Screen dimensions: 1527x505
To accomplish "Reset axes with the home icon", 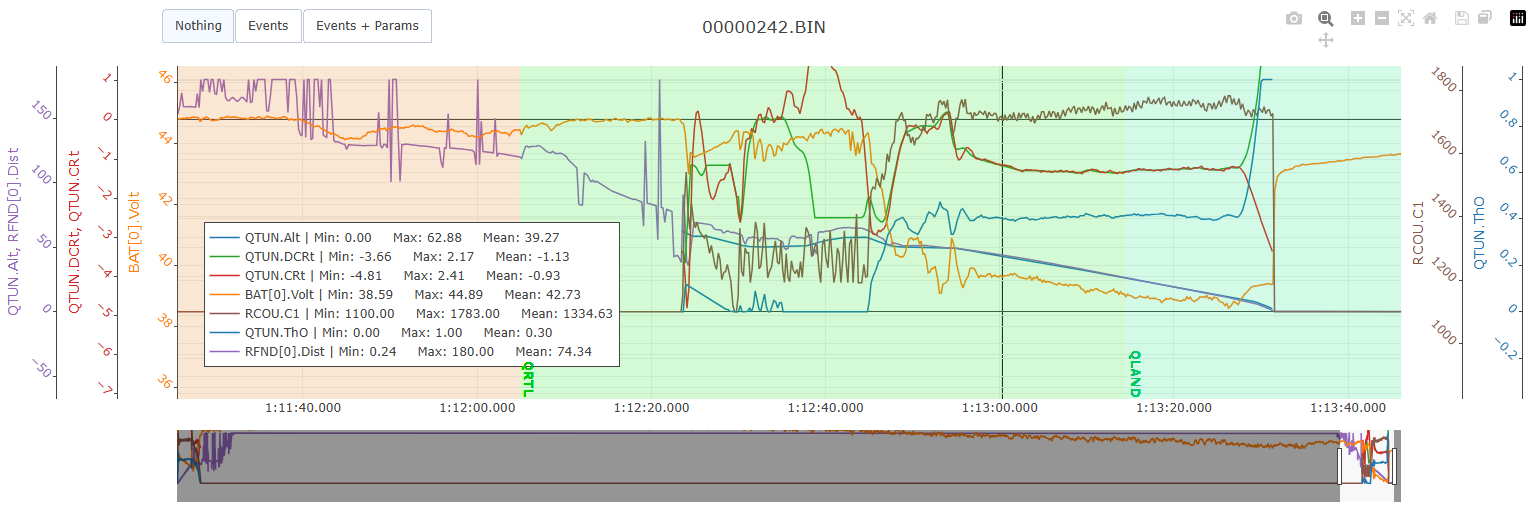I will pyautogui.click(x=1430, y=18).
